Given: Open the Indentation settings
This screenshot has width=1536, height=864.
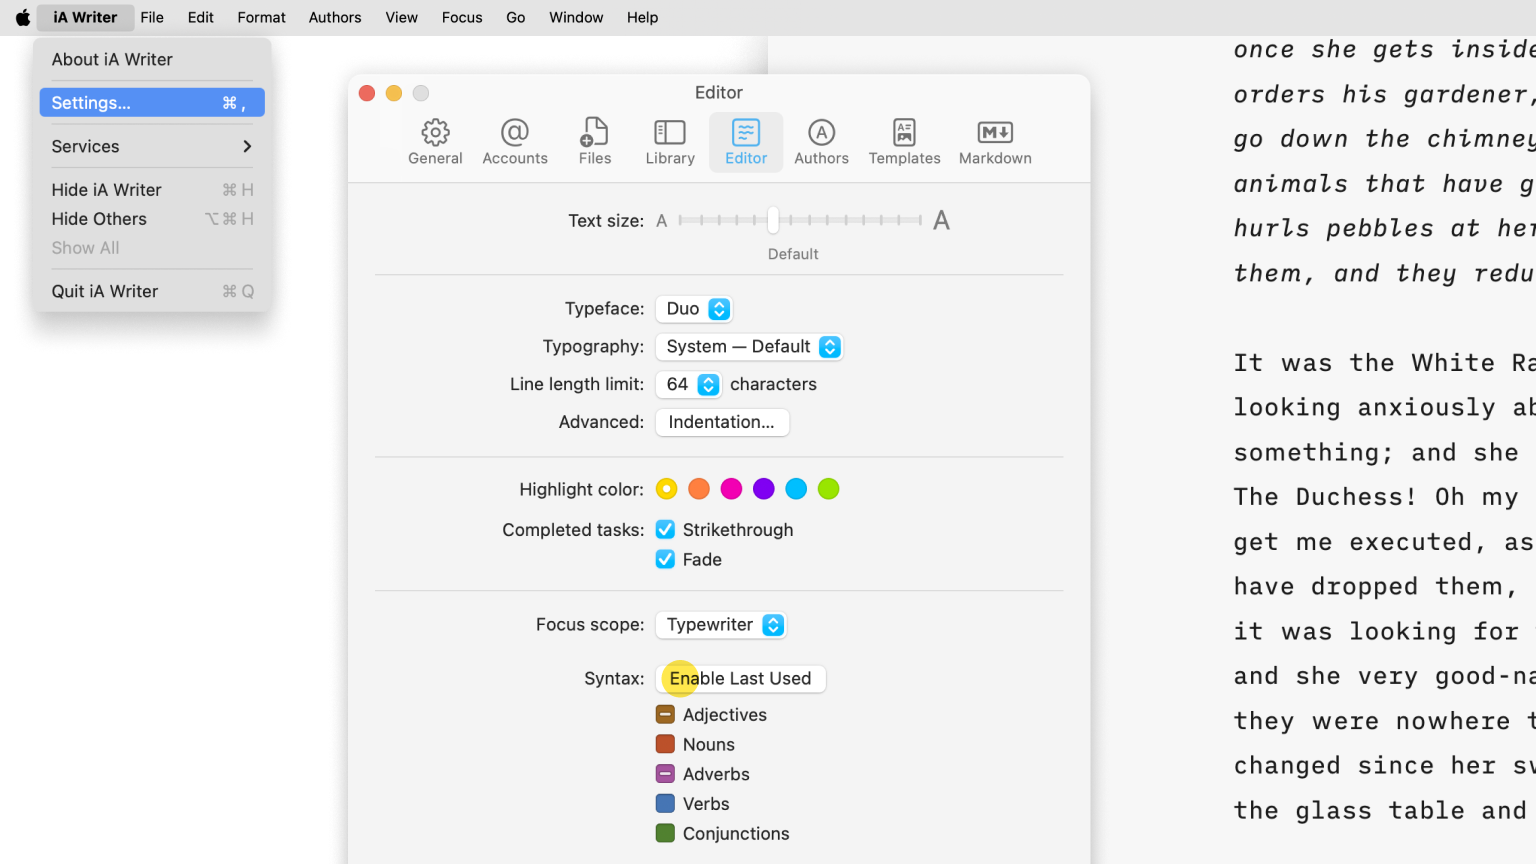Looking at the screenshot, I should pyautogui.click(x=722, y=422).
